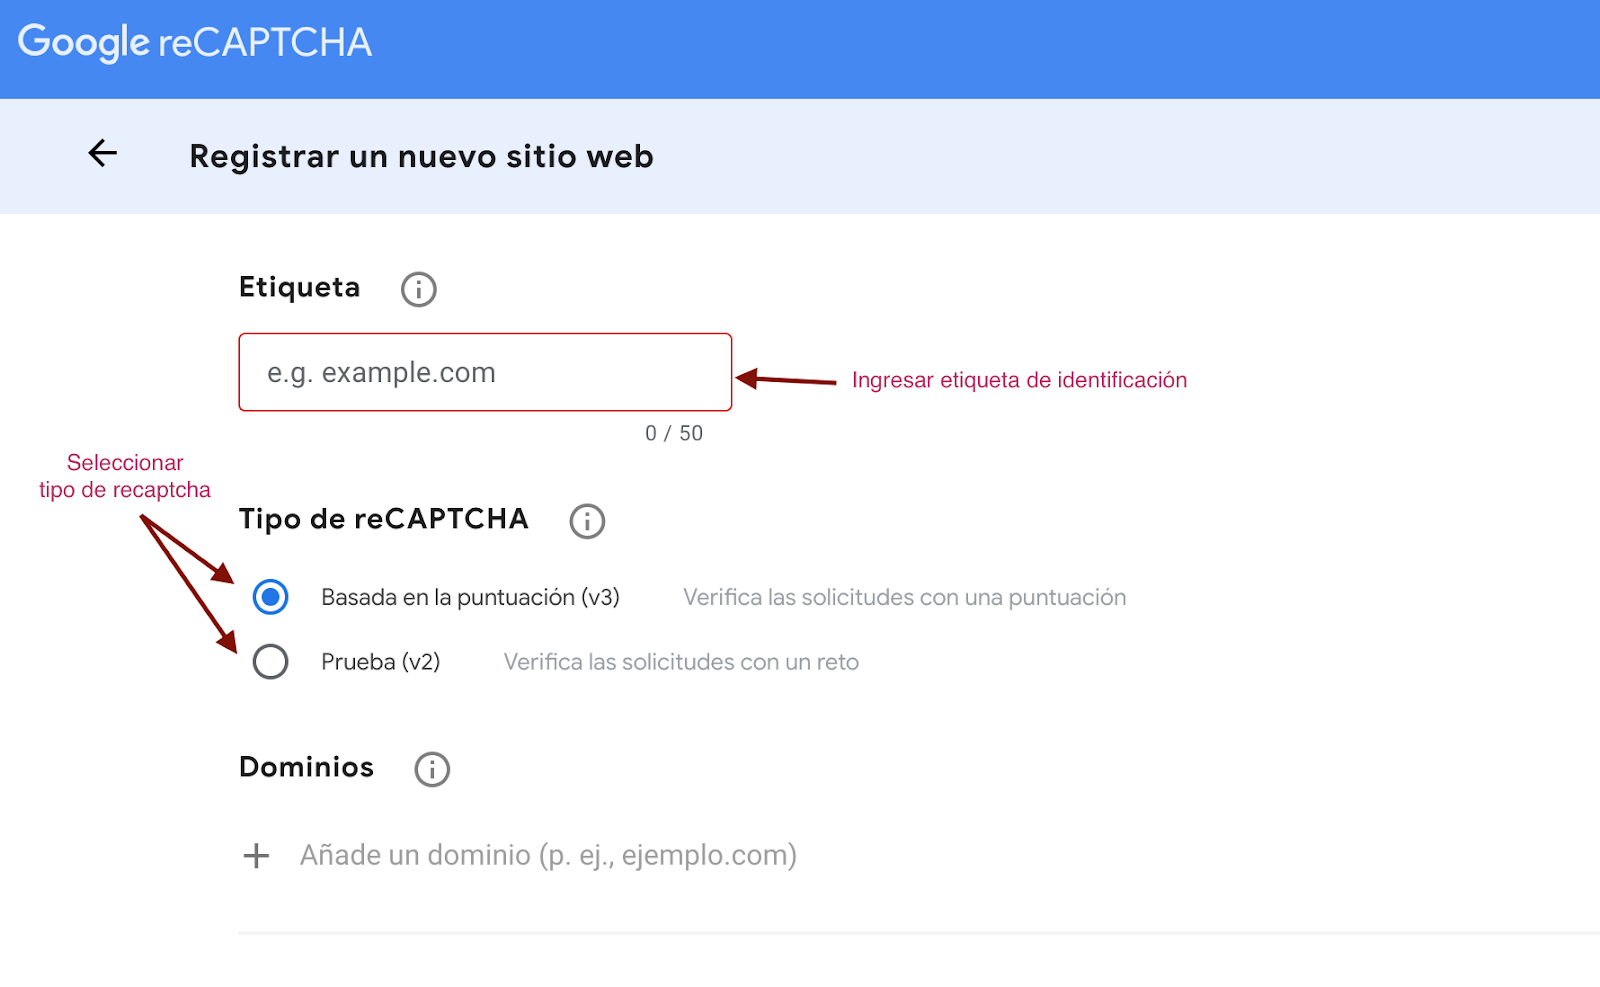
Task: Click the 'Dominios' section heading
Action: (306, 767)
